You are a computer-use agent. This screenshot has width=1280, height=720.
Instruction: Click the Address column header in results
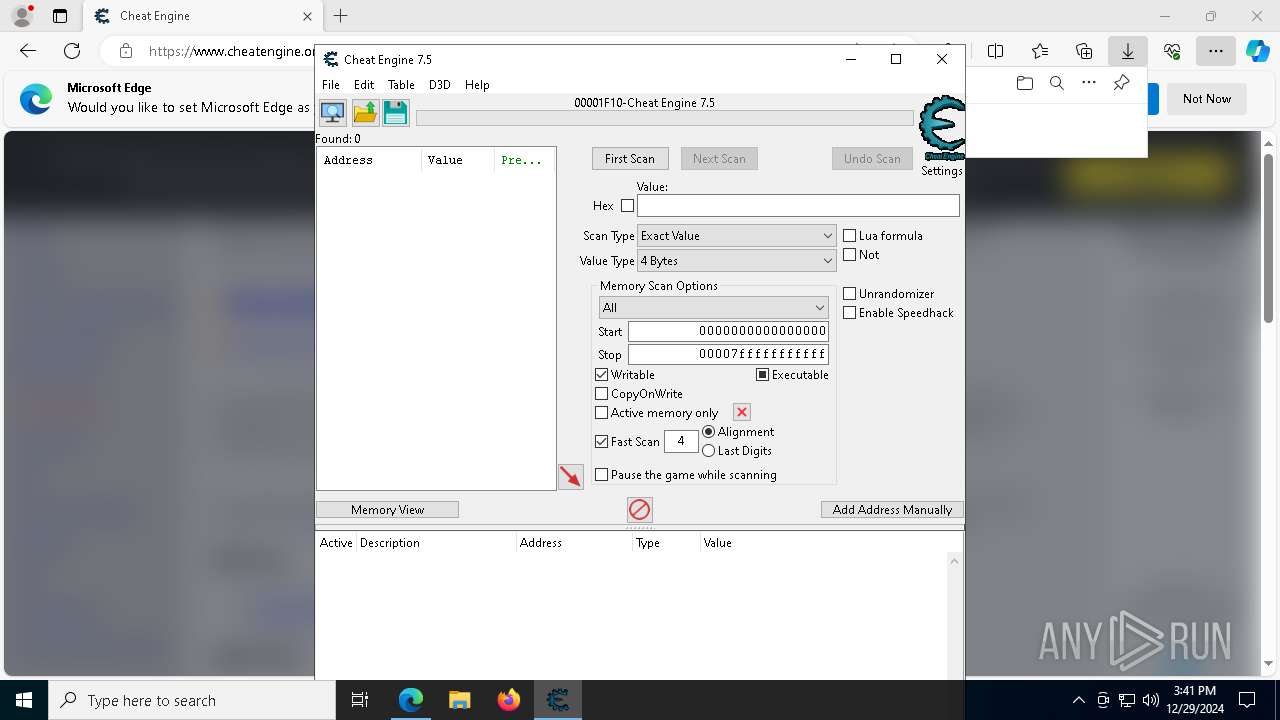(x=369, y=160)
